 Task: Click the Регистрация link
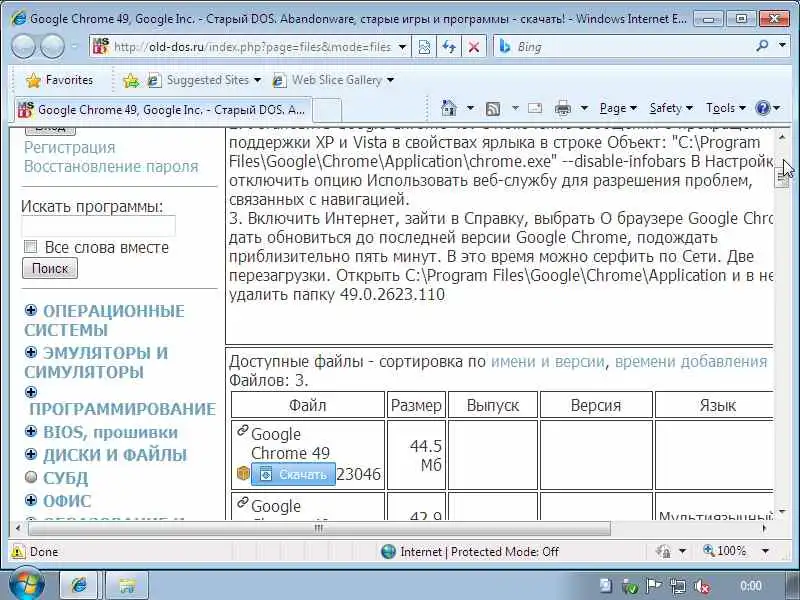(70, 147)
